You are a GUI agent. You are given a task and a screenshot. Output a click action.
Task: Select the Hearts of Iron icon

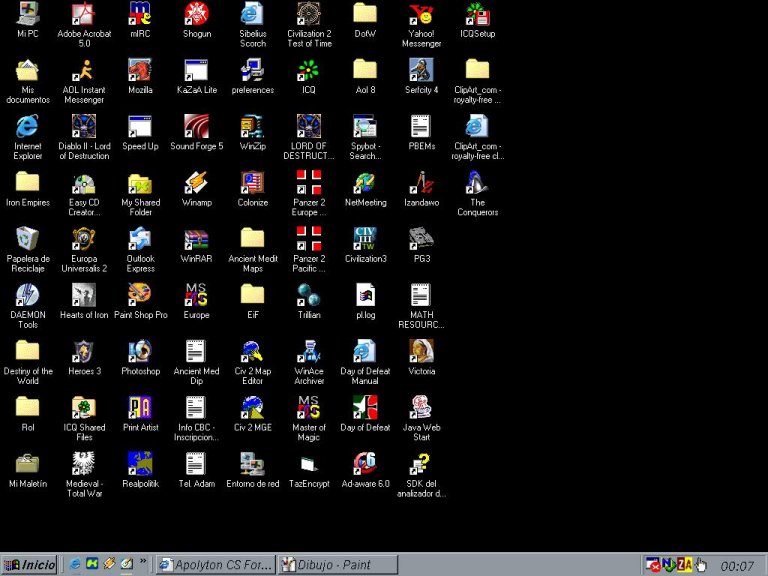[x=84, y=296]
